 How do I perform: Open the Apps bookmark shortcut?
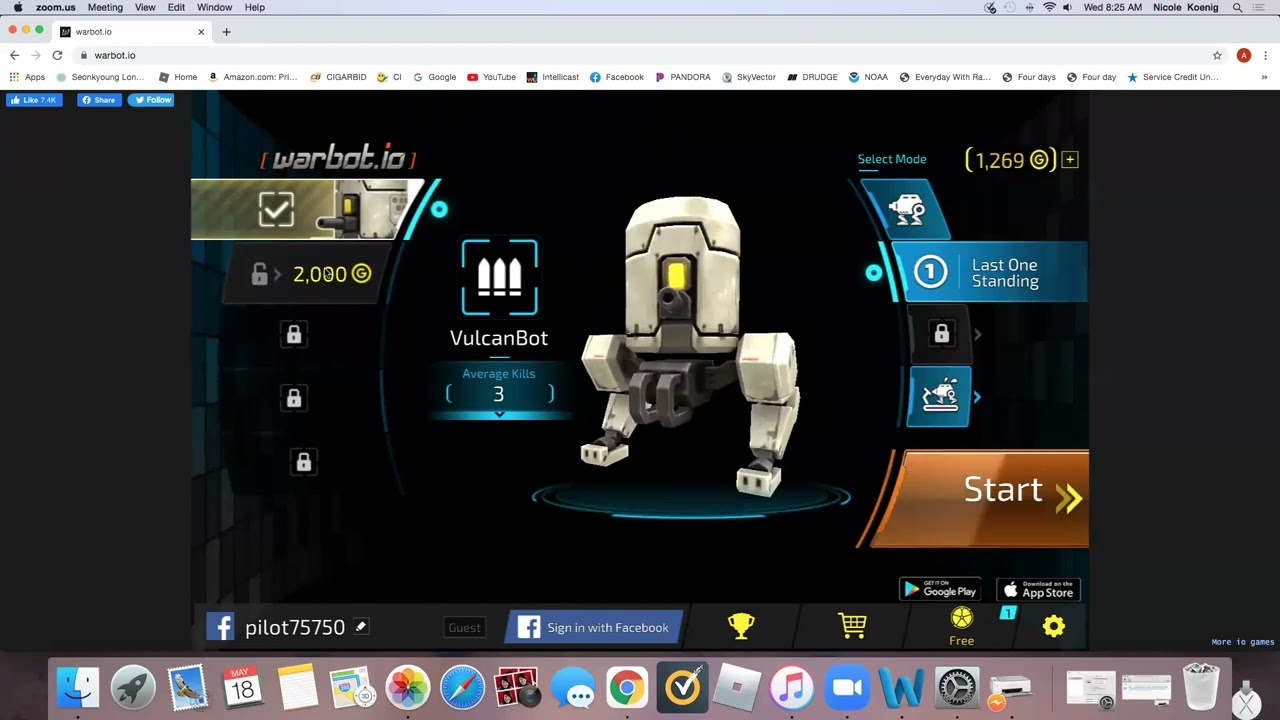tap(27, 77)
